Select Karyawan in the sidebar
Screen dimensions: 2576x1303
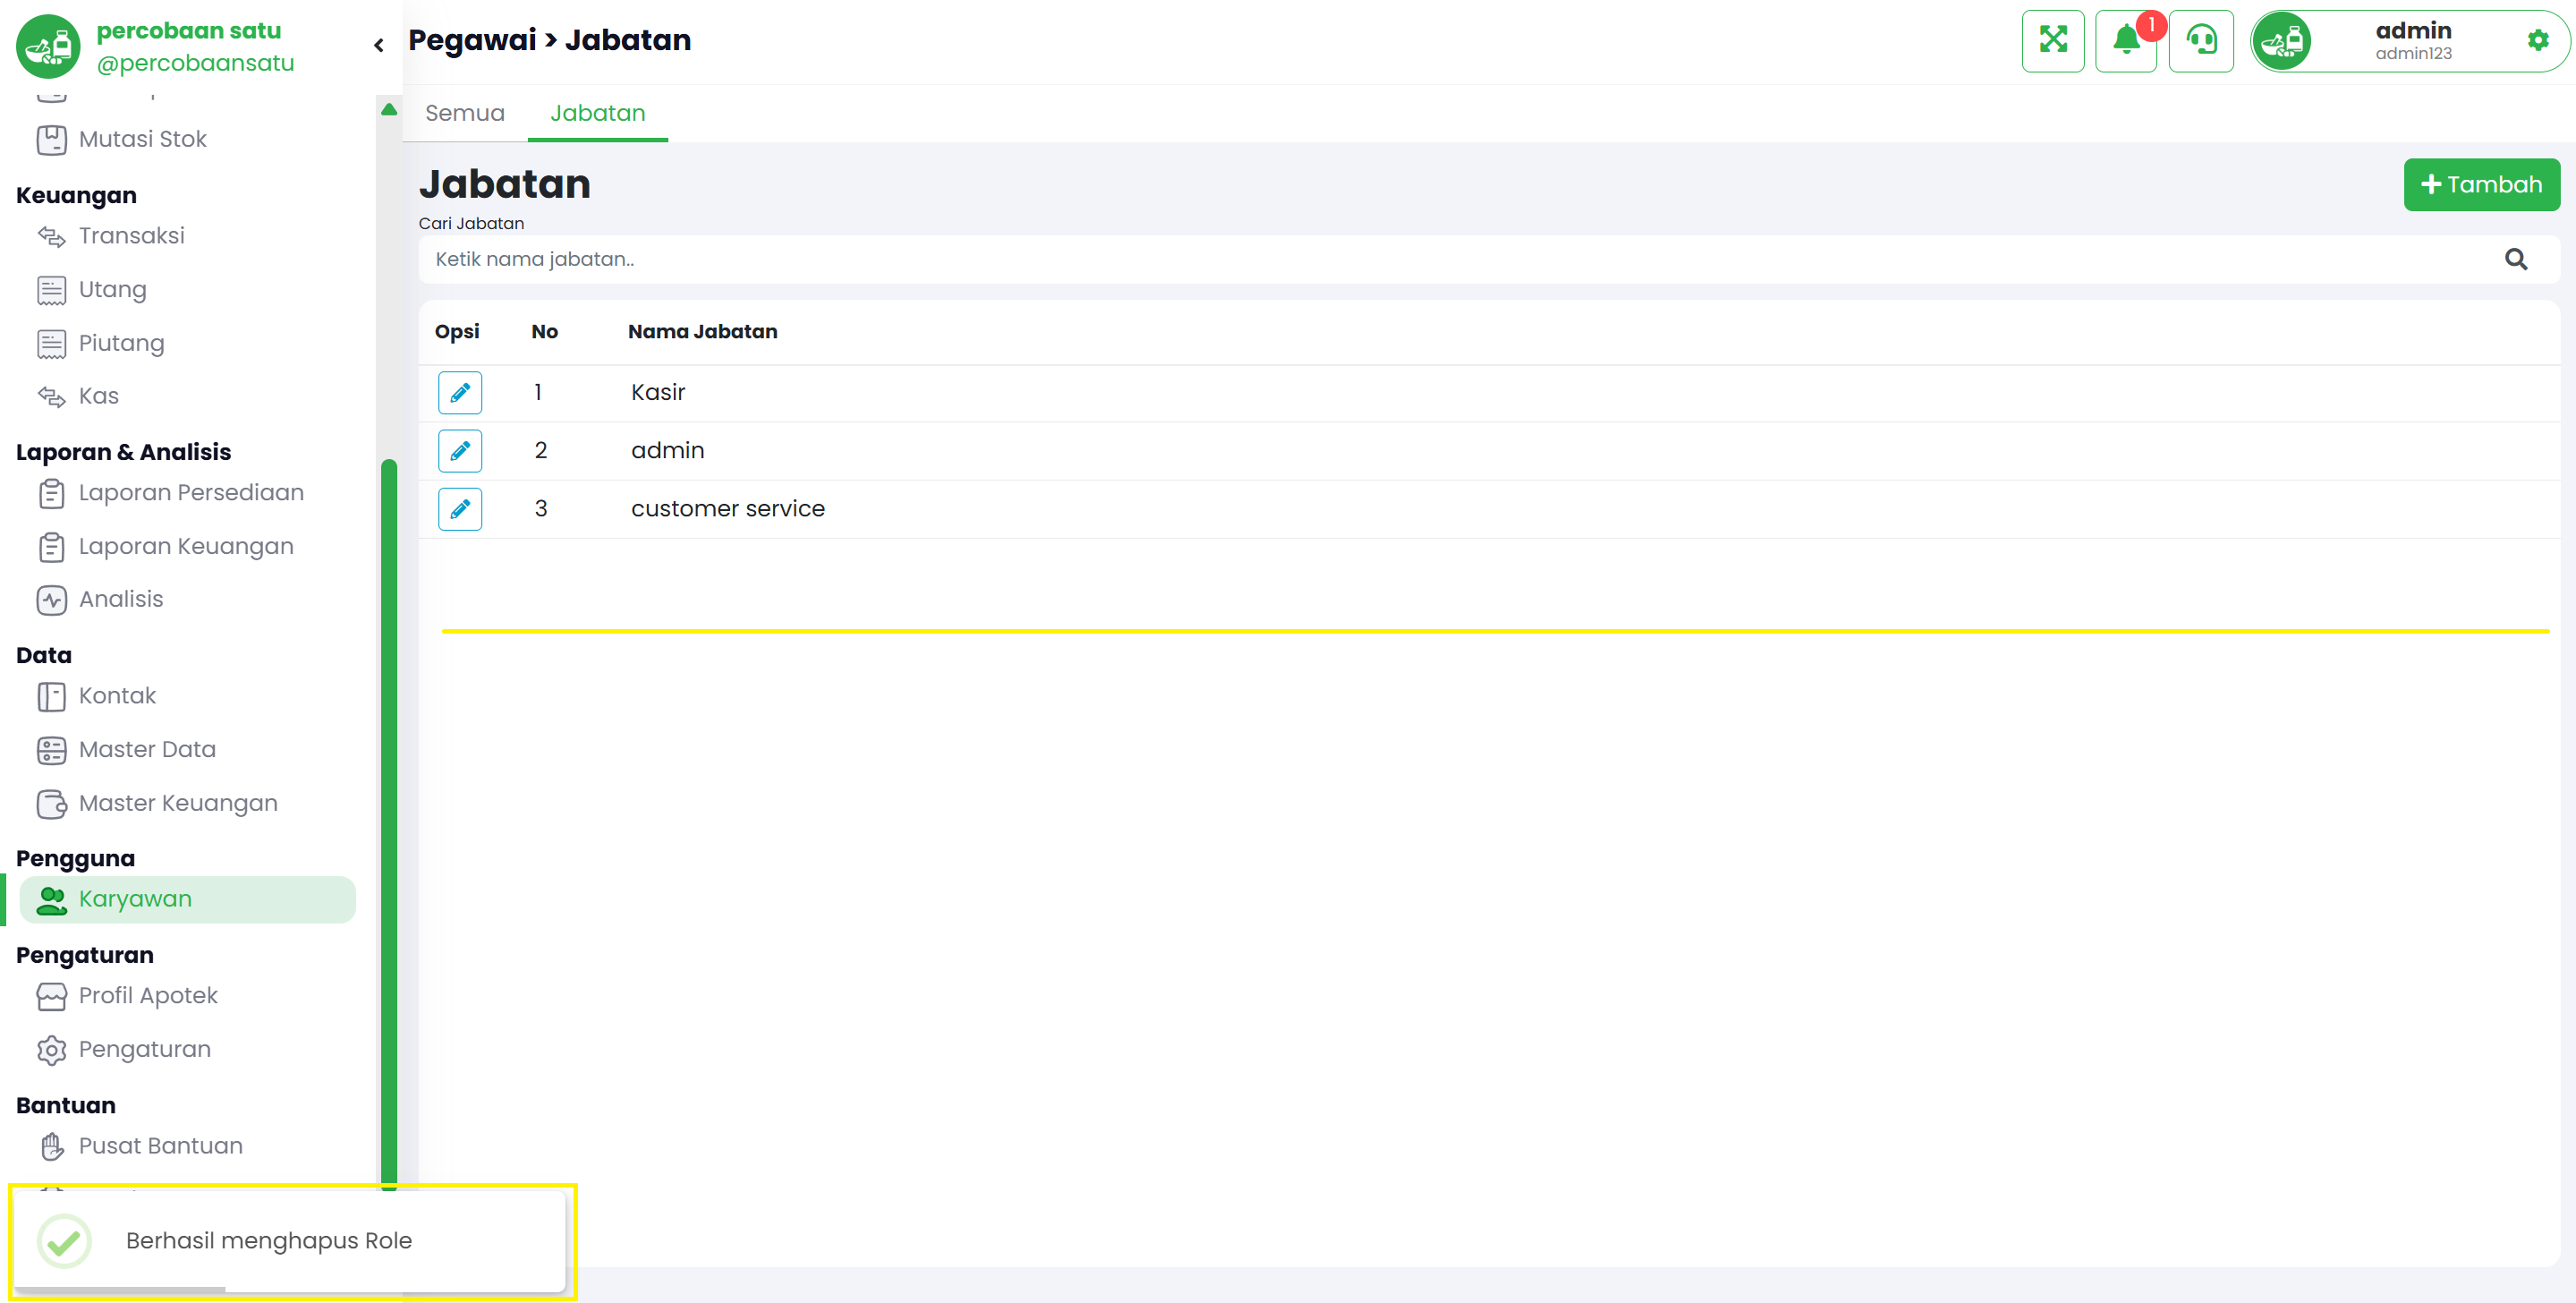coord(187,900)
